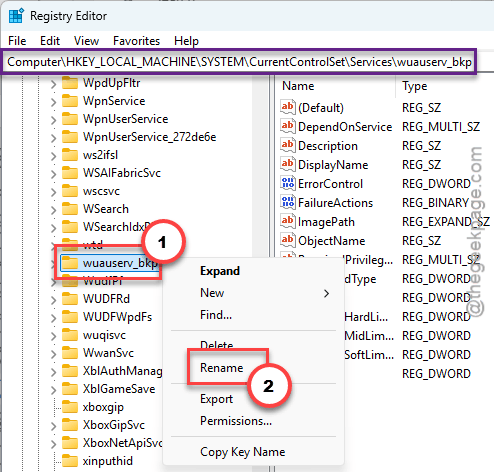
Task: Click the Registry Editor app icon
Action: [16, 16]
